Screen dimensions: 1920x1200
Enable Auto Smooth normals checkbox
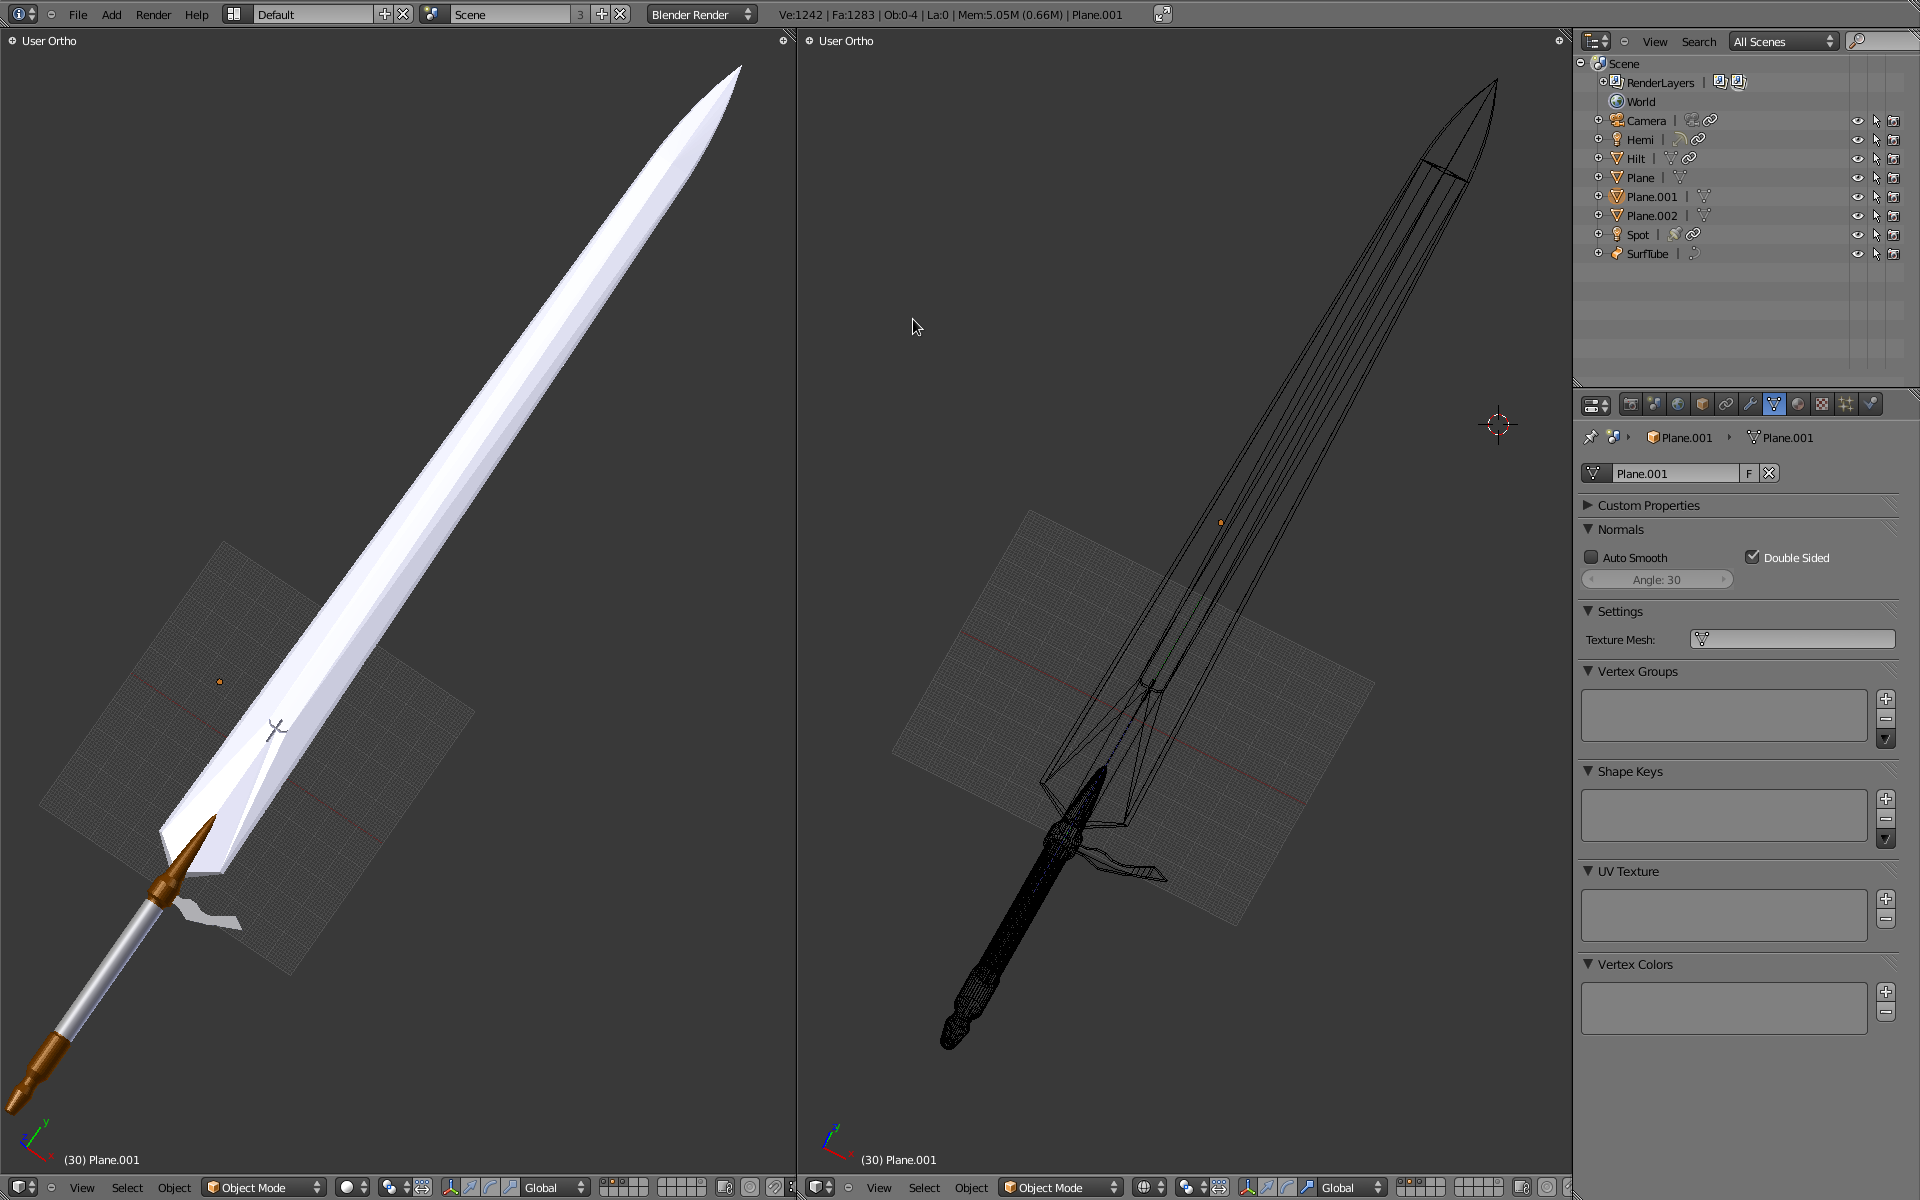click(x=1591, y=557)
